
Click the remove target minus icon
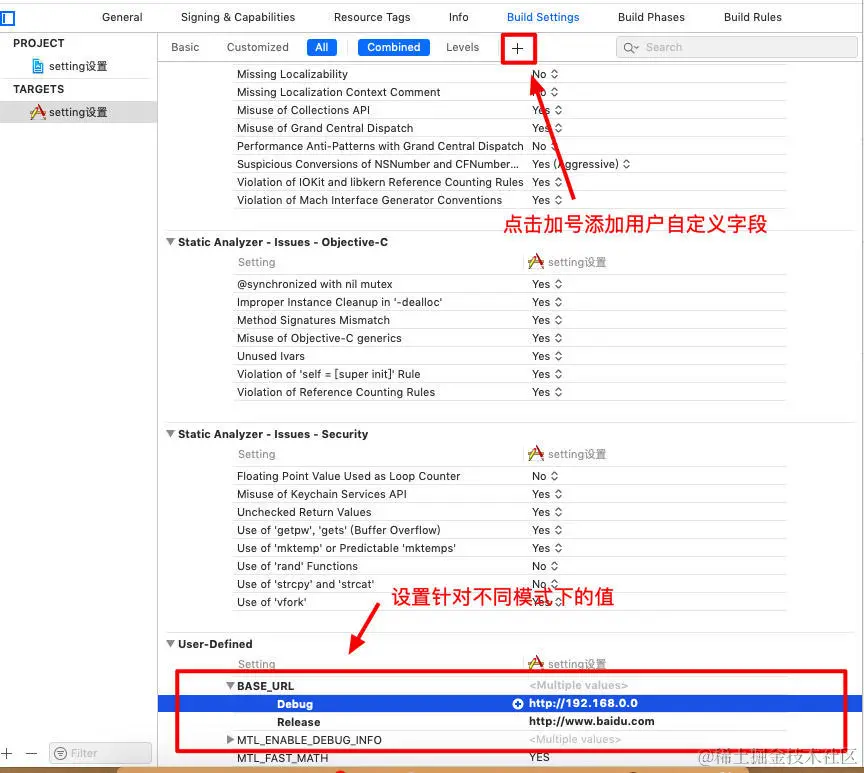31,753
